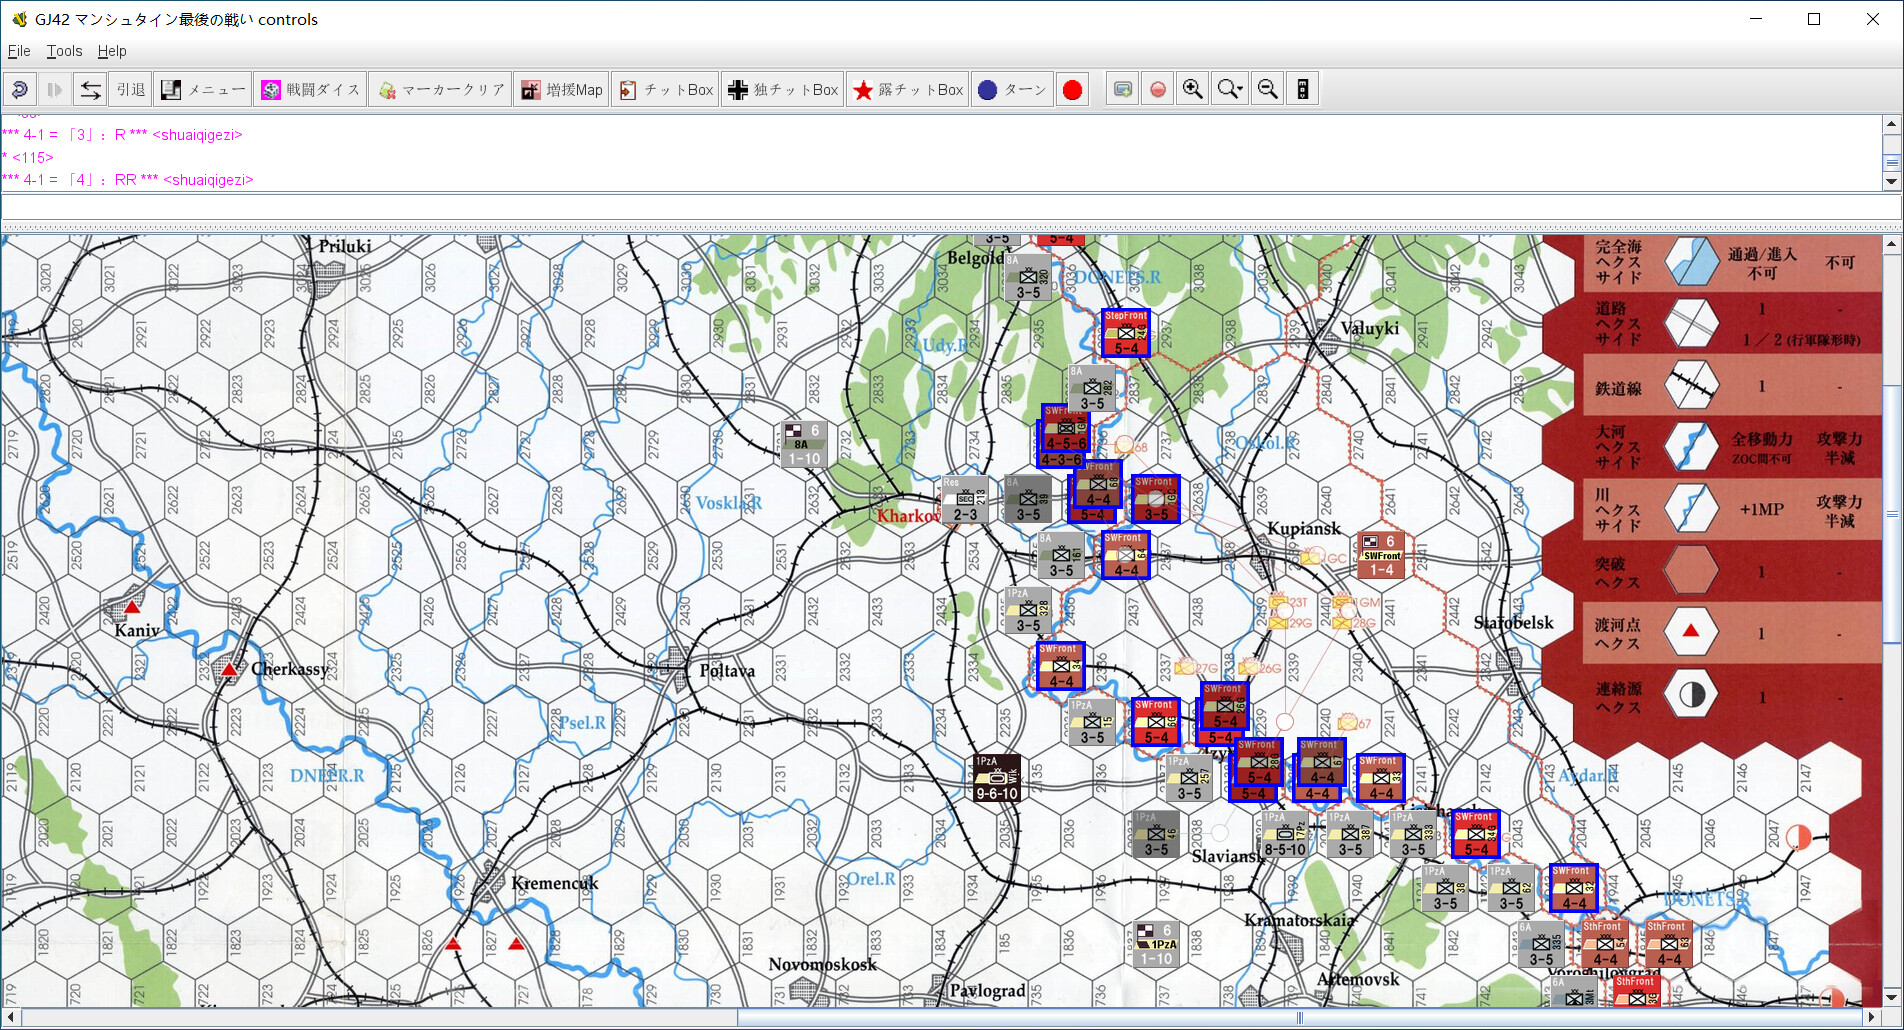Select the 8A 1-10 headquarters counter
Image resolution: width=1904 pixels, height=1030 pixels.
804,444
